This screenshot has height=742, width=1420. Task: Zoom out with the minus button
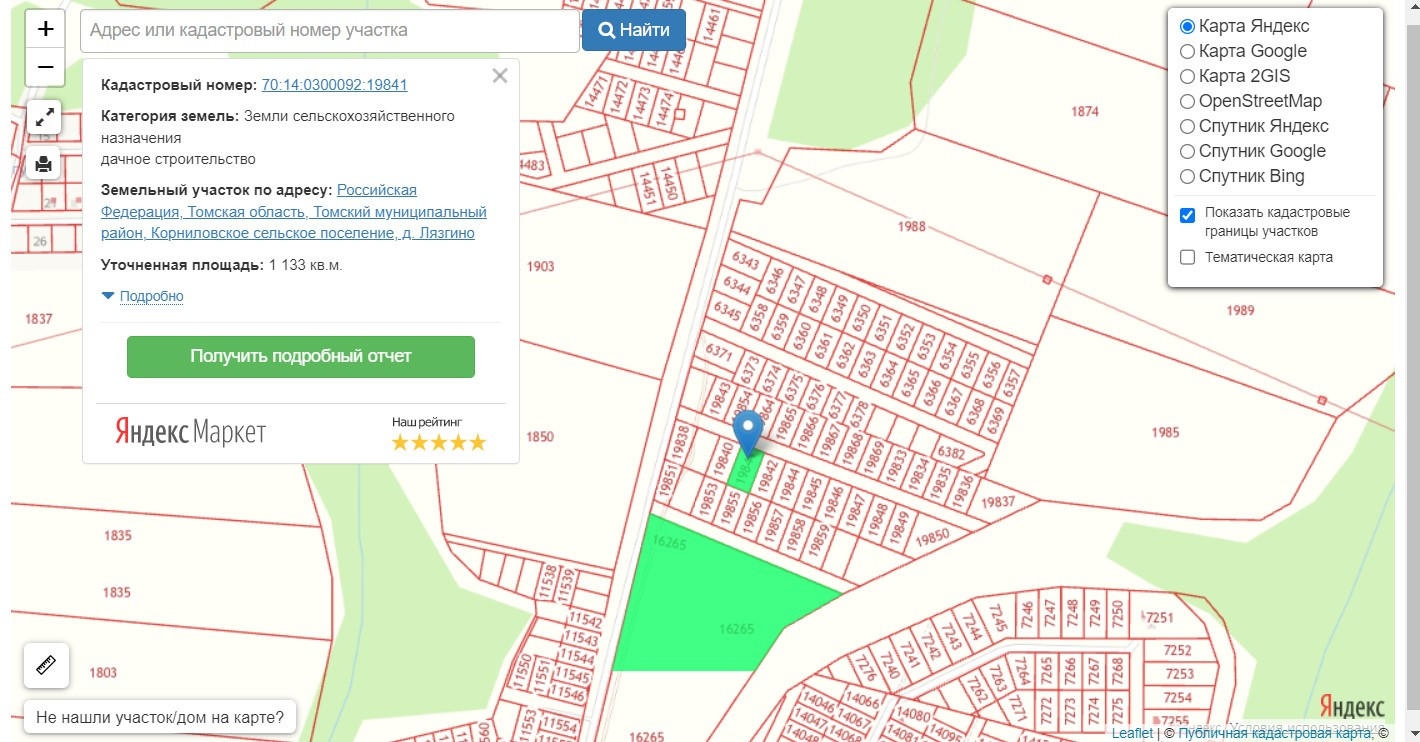point(45,67)
